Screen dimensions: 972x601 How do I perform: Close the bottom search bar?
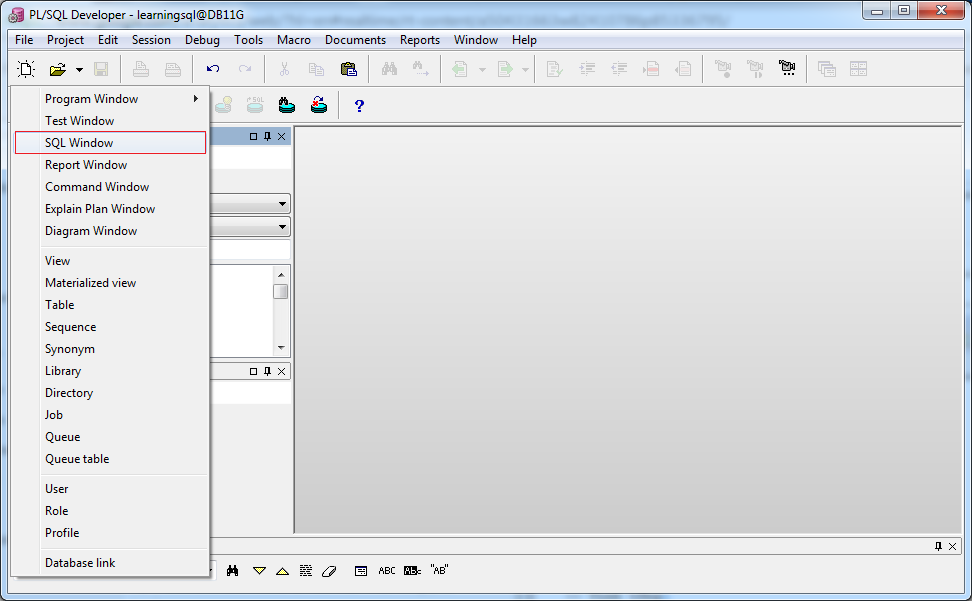(953, 546)
